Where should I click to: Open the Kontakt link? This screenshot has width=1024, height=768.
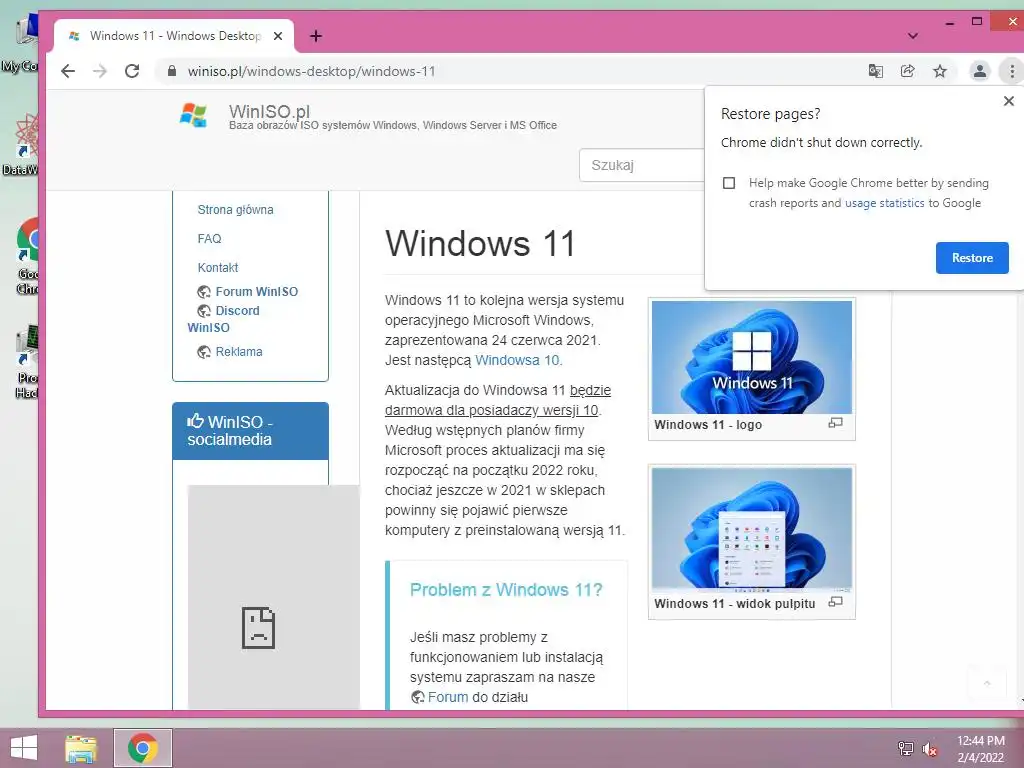tap(217, 267)
